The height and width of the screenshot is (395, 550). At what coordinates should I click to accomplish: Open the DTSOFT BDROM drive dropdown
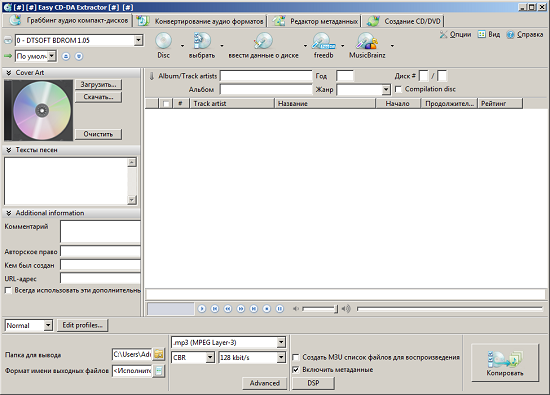coord(139,40)
